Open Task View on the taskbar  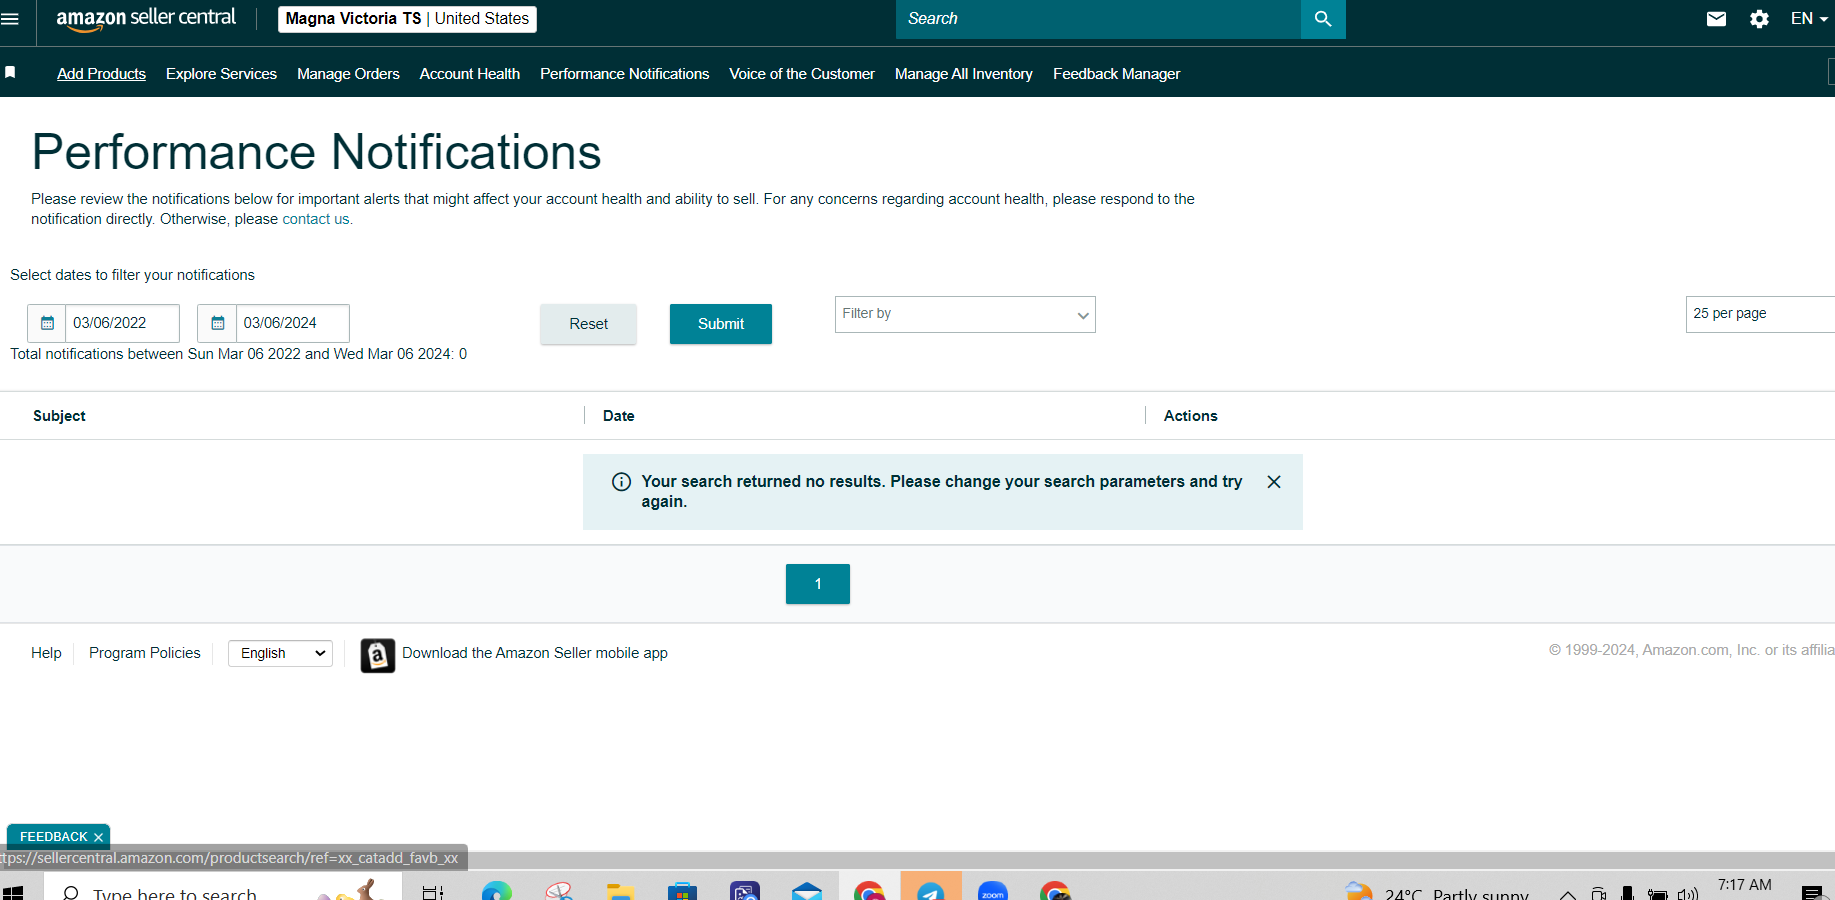click(433, 892)
